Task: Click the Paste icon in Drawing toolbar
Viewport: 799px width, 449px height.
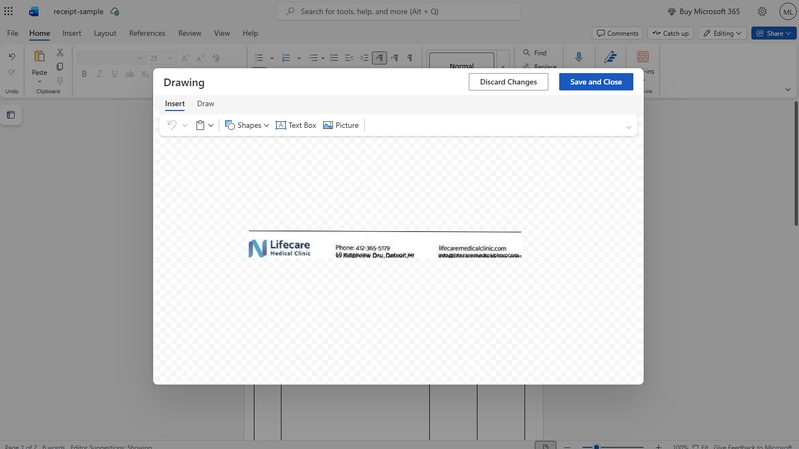Action: pyautogui.click(x=200, y=125)
